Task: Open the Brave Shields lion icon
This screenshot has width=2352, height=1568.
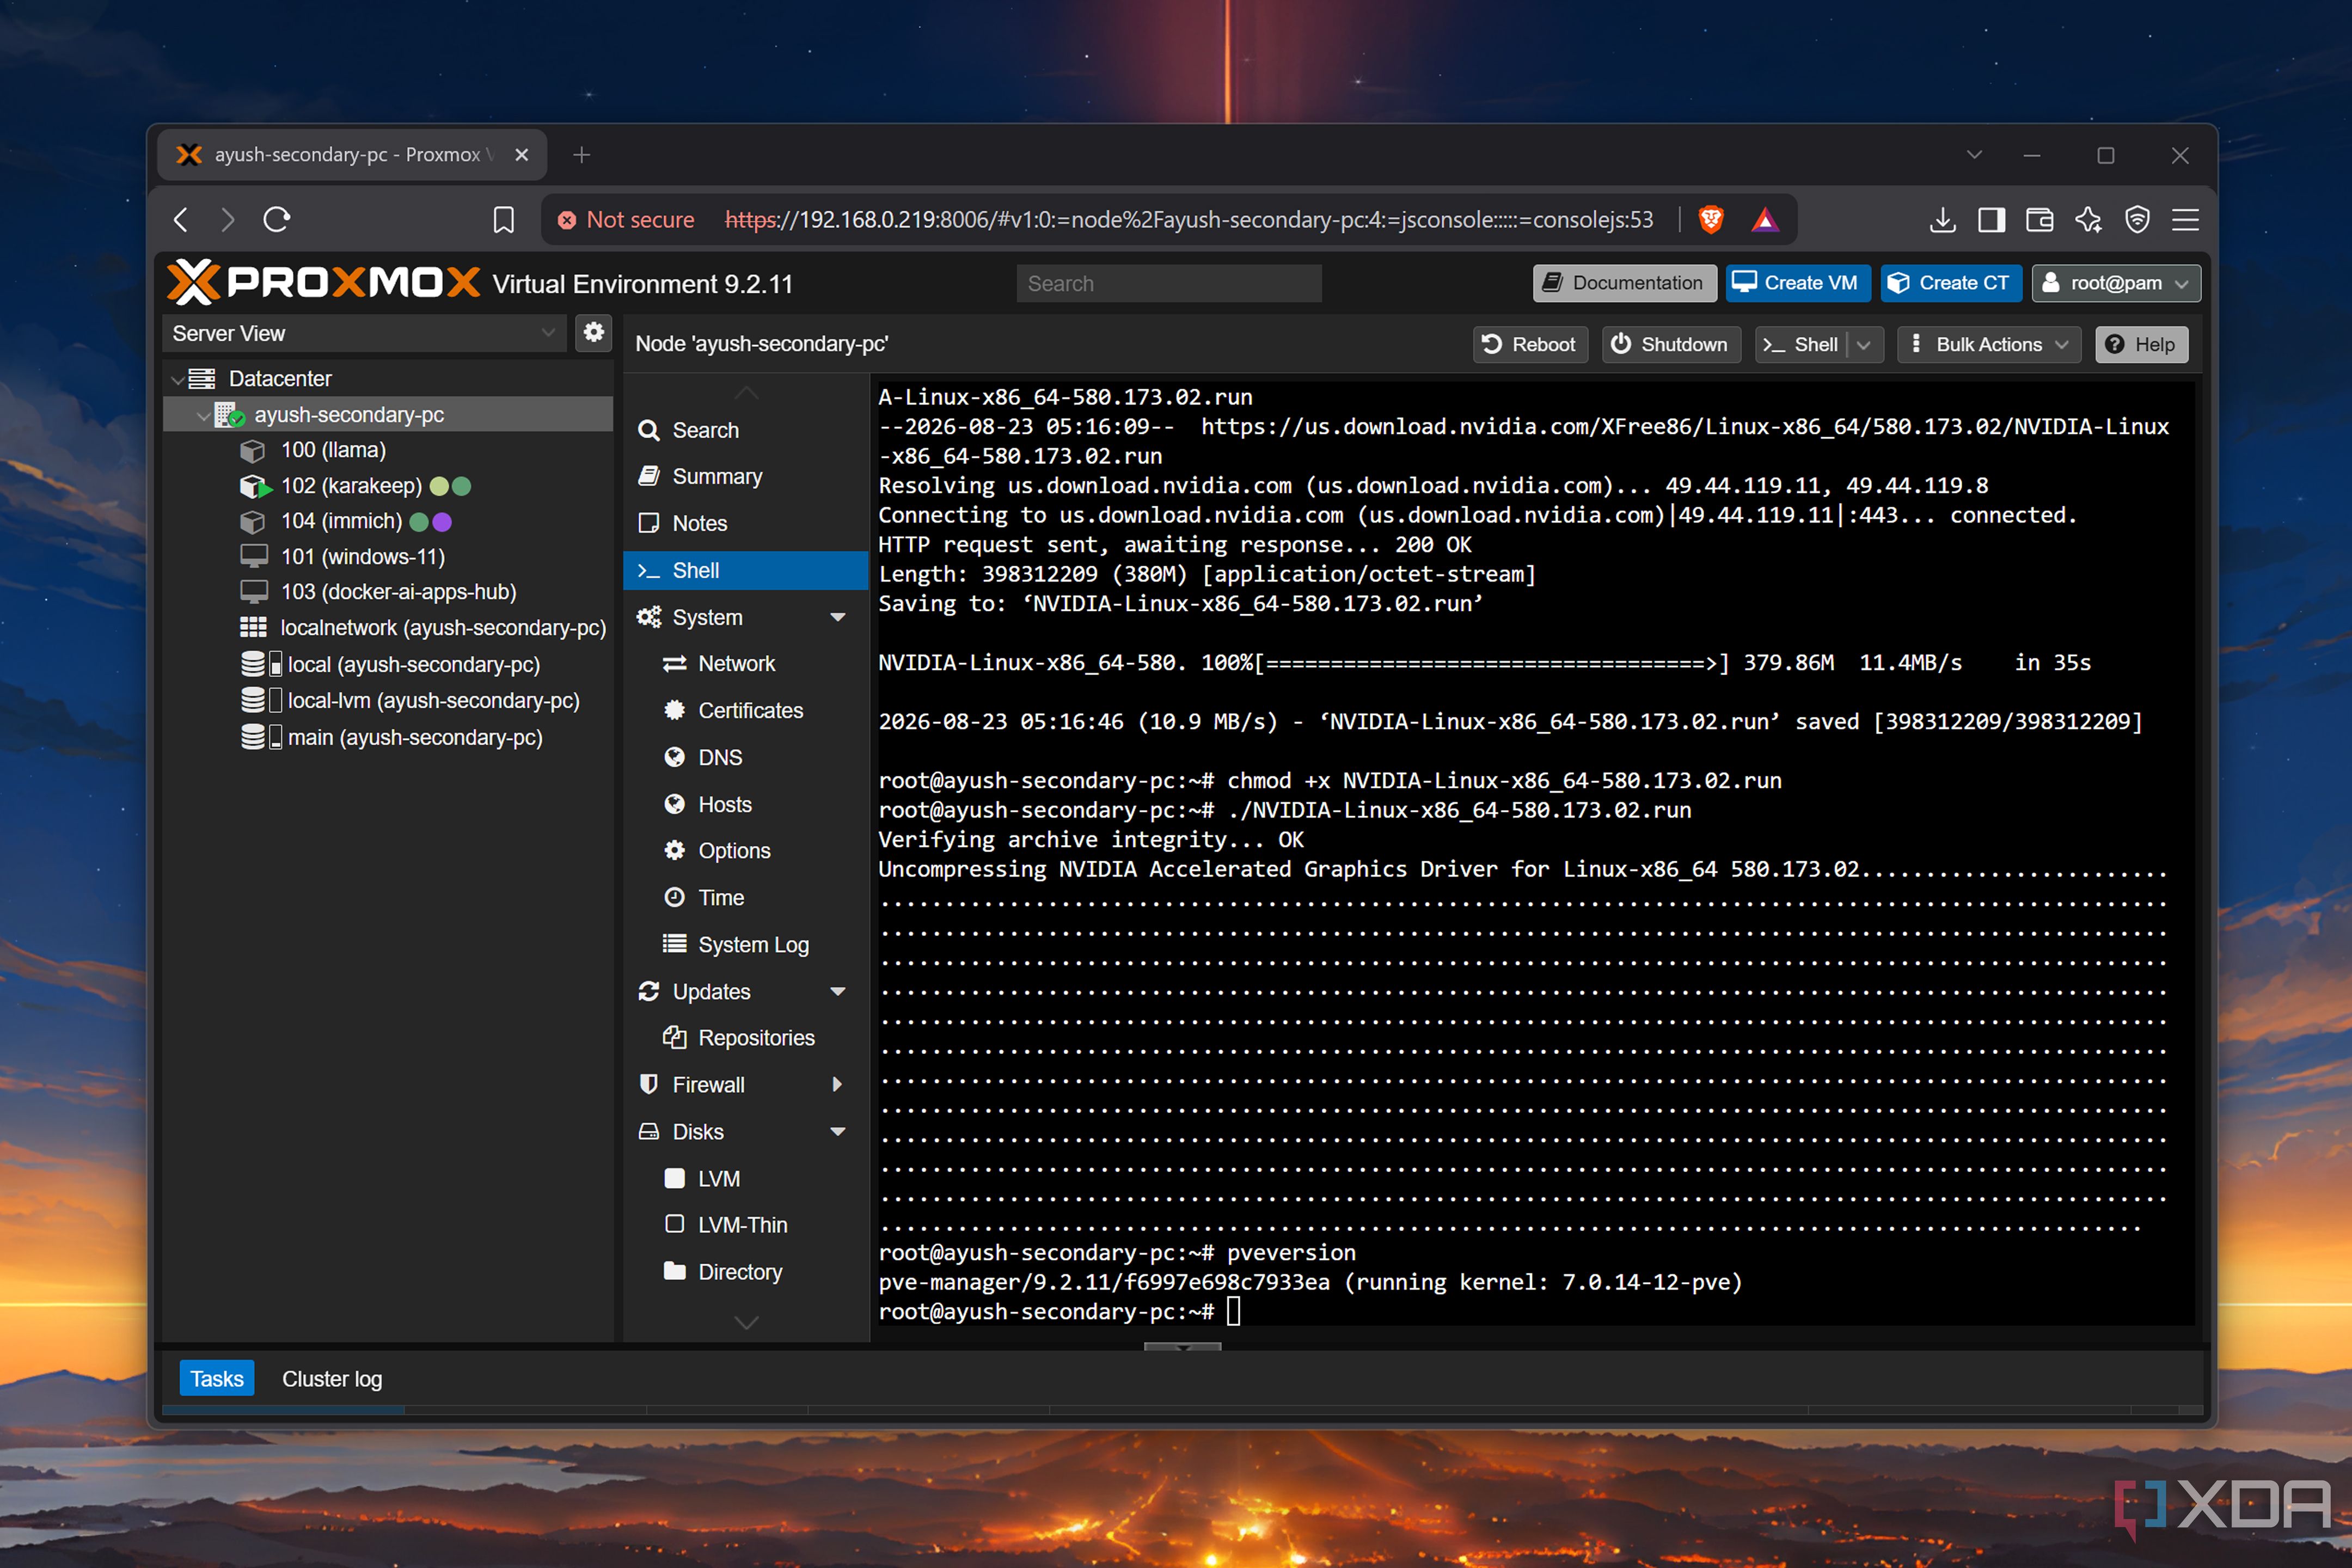Action: tap(1711, 219)
